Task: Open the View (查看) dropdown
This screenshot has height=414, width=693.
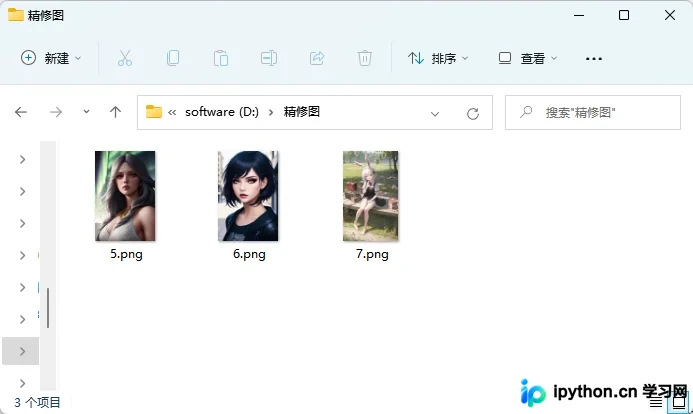Action: tap(528, 58)
